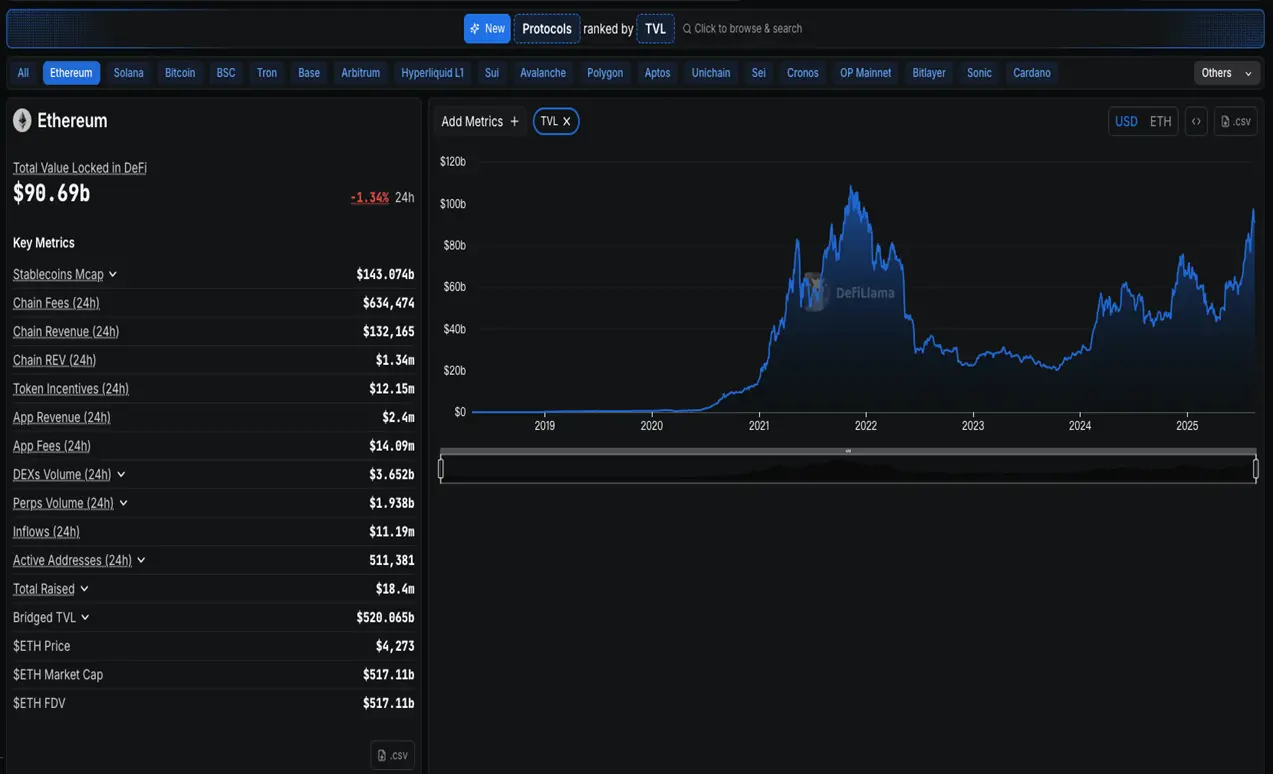Click the Chain Fees (24h) link
Viewport: 1273px width, 774px height.
pos(56,303)
